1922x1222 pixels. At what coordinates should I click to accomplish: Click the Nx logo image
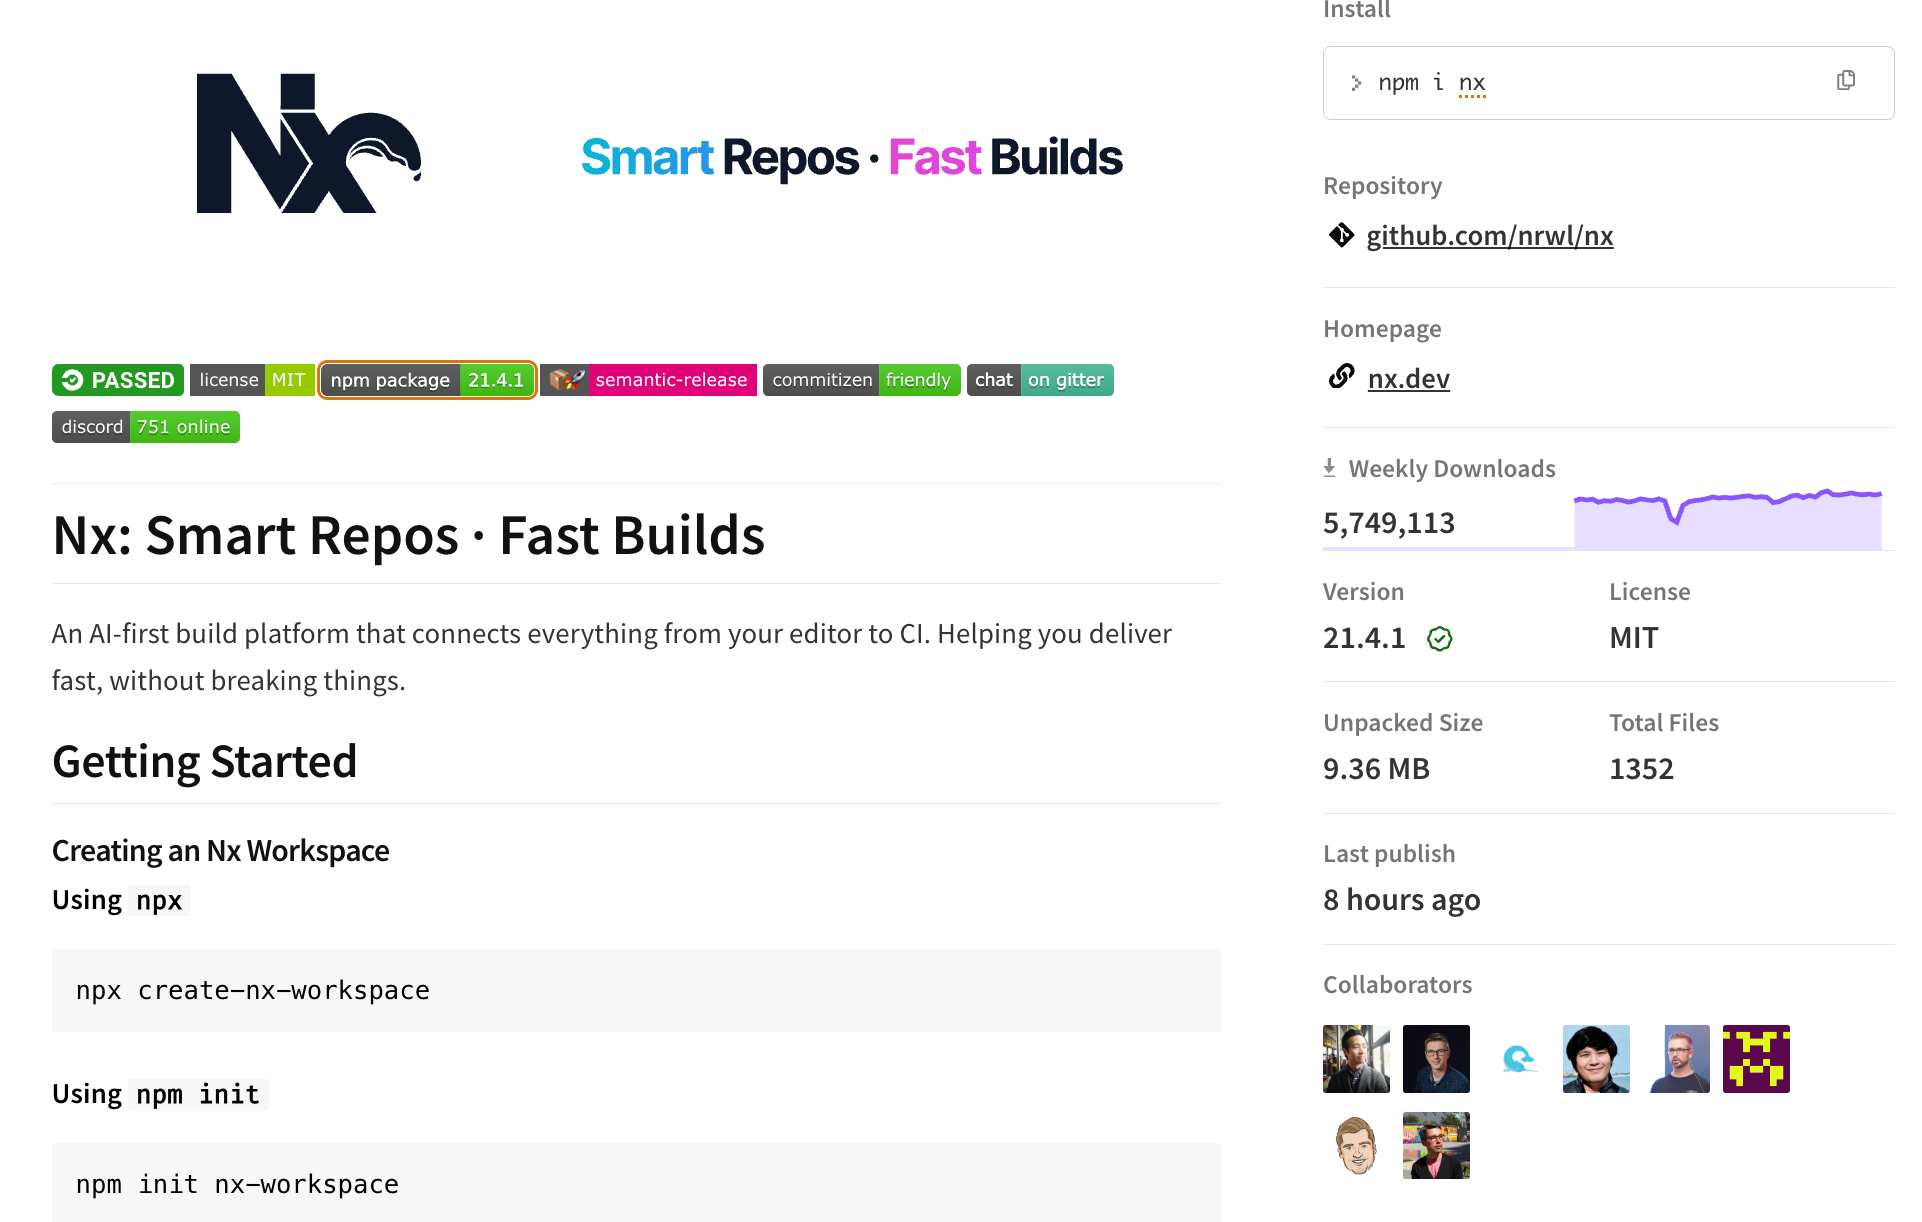pyautogui.click(x=309, y=143)
